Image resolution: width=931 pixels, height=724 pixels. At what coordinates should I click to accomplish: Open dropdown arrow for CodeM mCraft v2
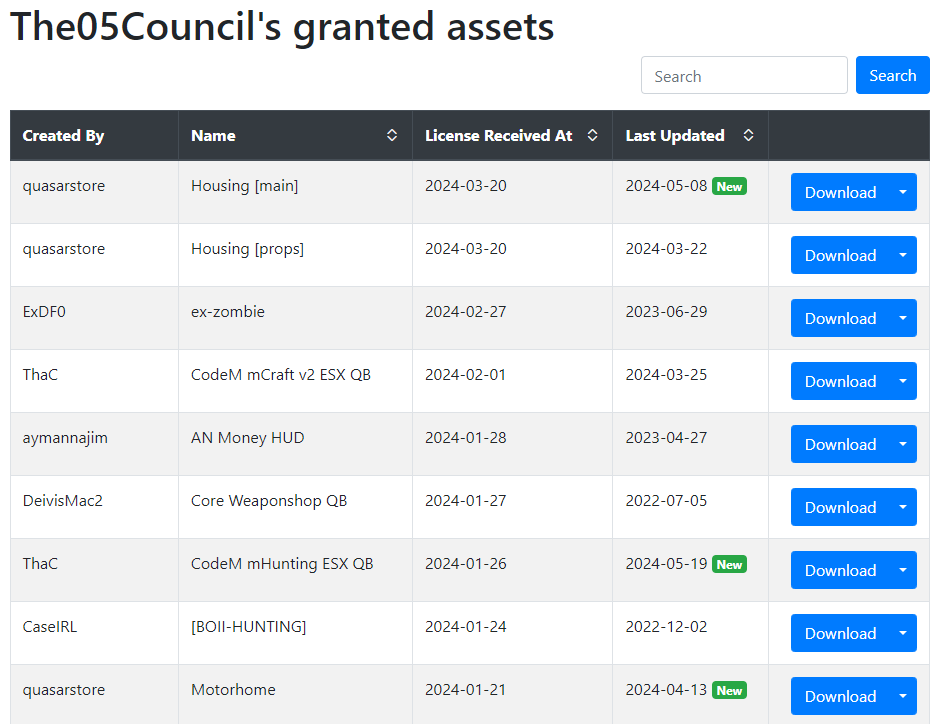902,381
